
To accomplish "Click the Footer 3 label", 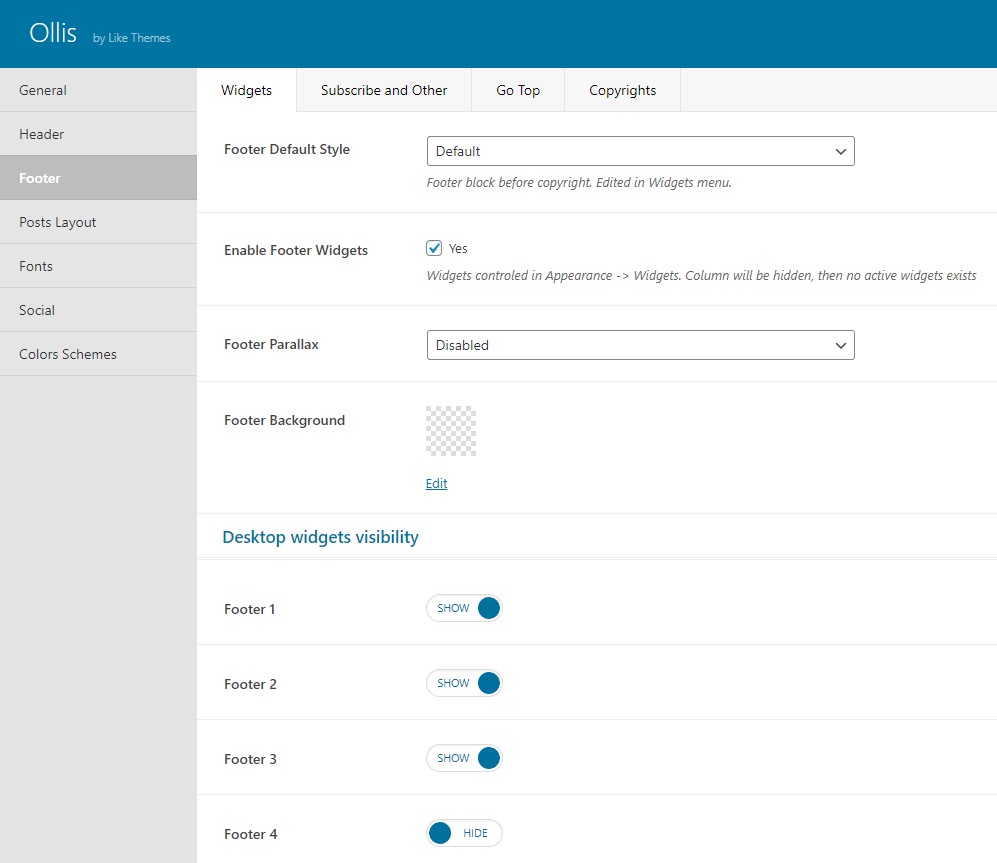I will 250,759.
